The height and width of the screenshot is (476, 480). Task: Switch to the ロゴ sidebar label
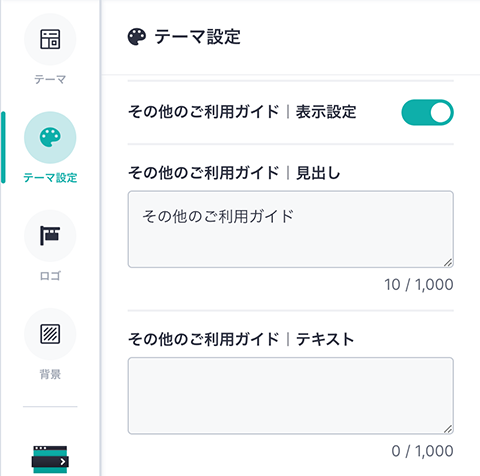tap(50, 276)
